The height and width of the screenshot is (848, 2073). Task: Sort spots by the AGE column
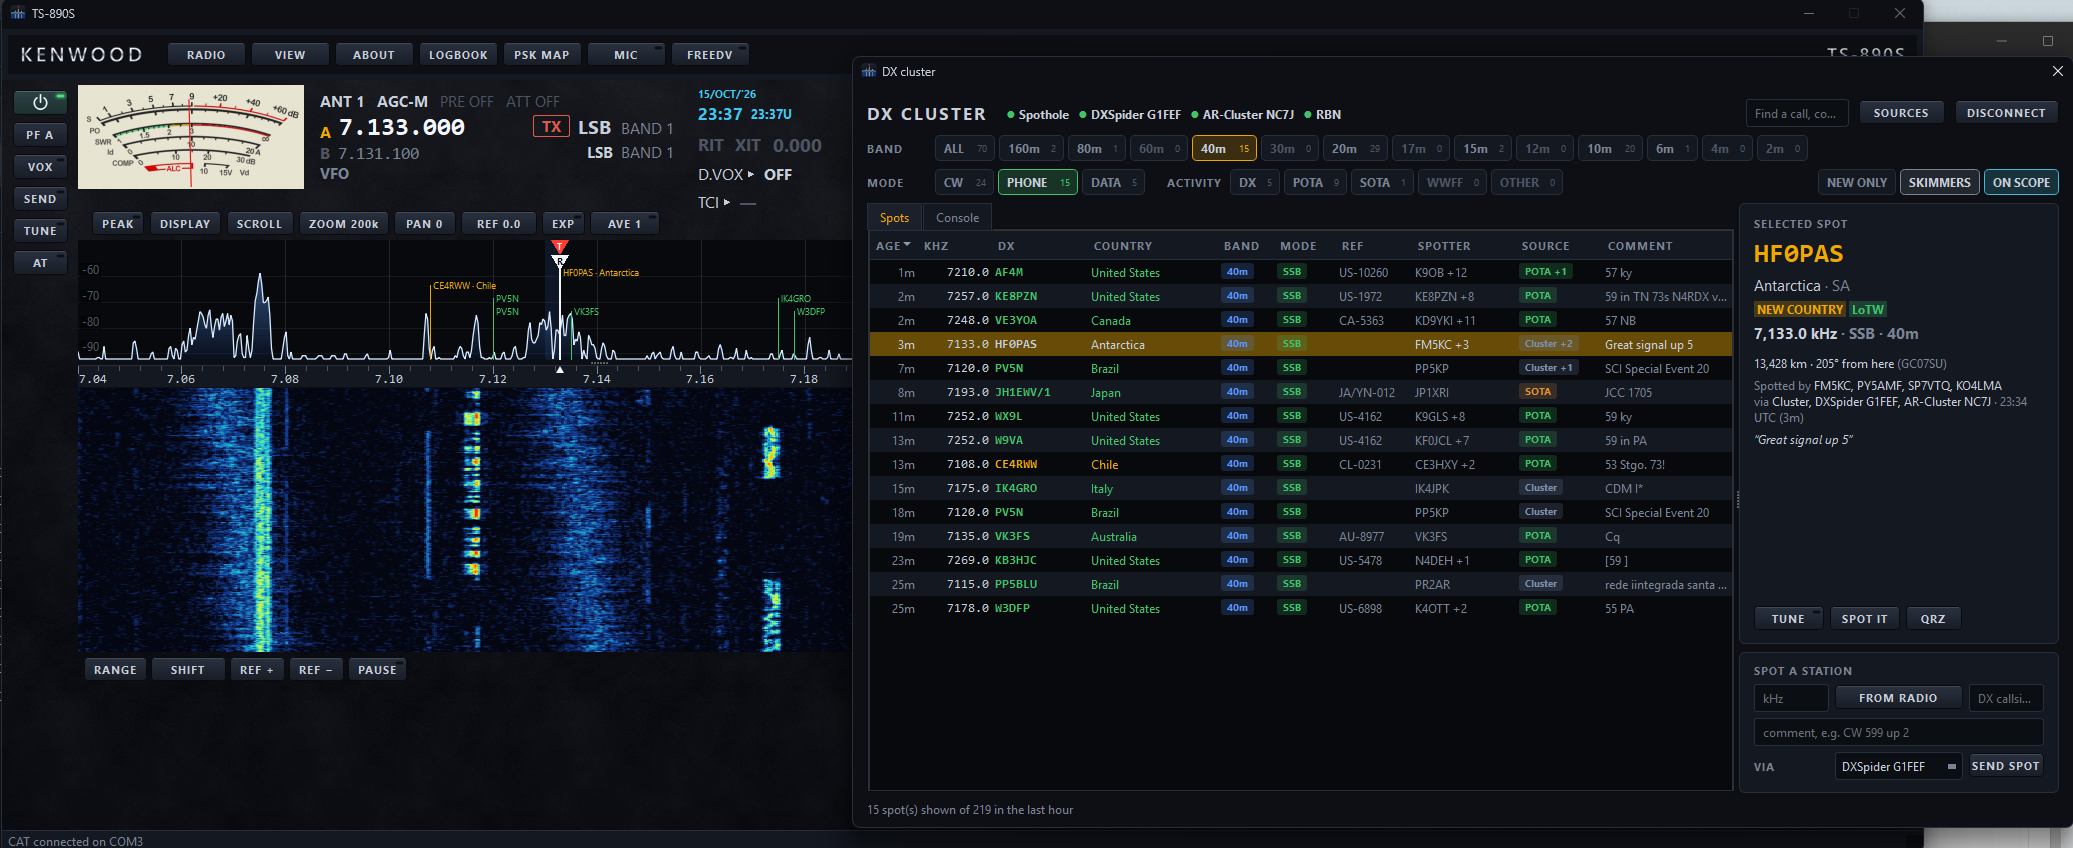click(893, 246)
